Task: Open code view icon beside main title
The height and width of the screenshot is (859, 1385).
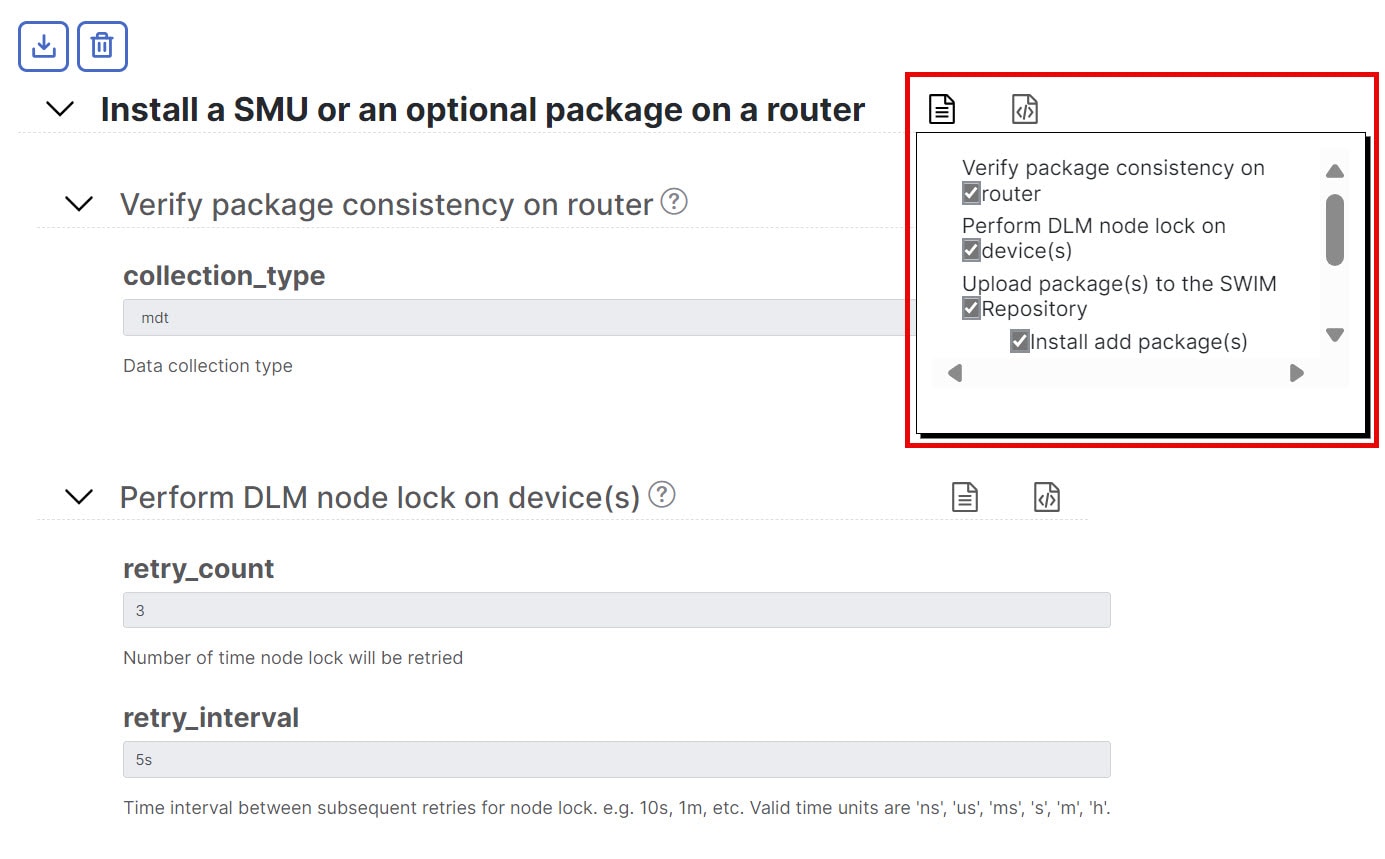Action: click(x=1025, y=108)
